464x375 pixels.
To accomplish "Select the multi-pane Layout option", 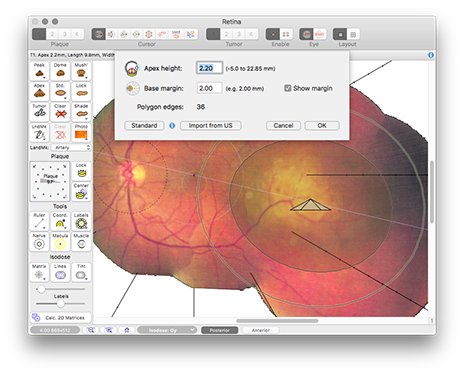I will (353, 34).
